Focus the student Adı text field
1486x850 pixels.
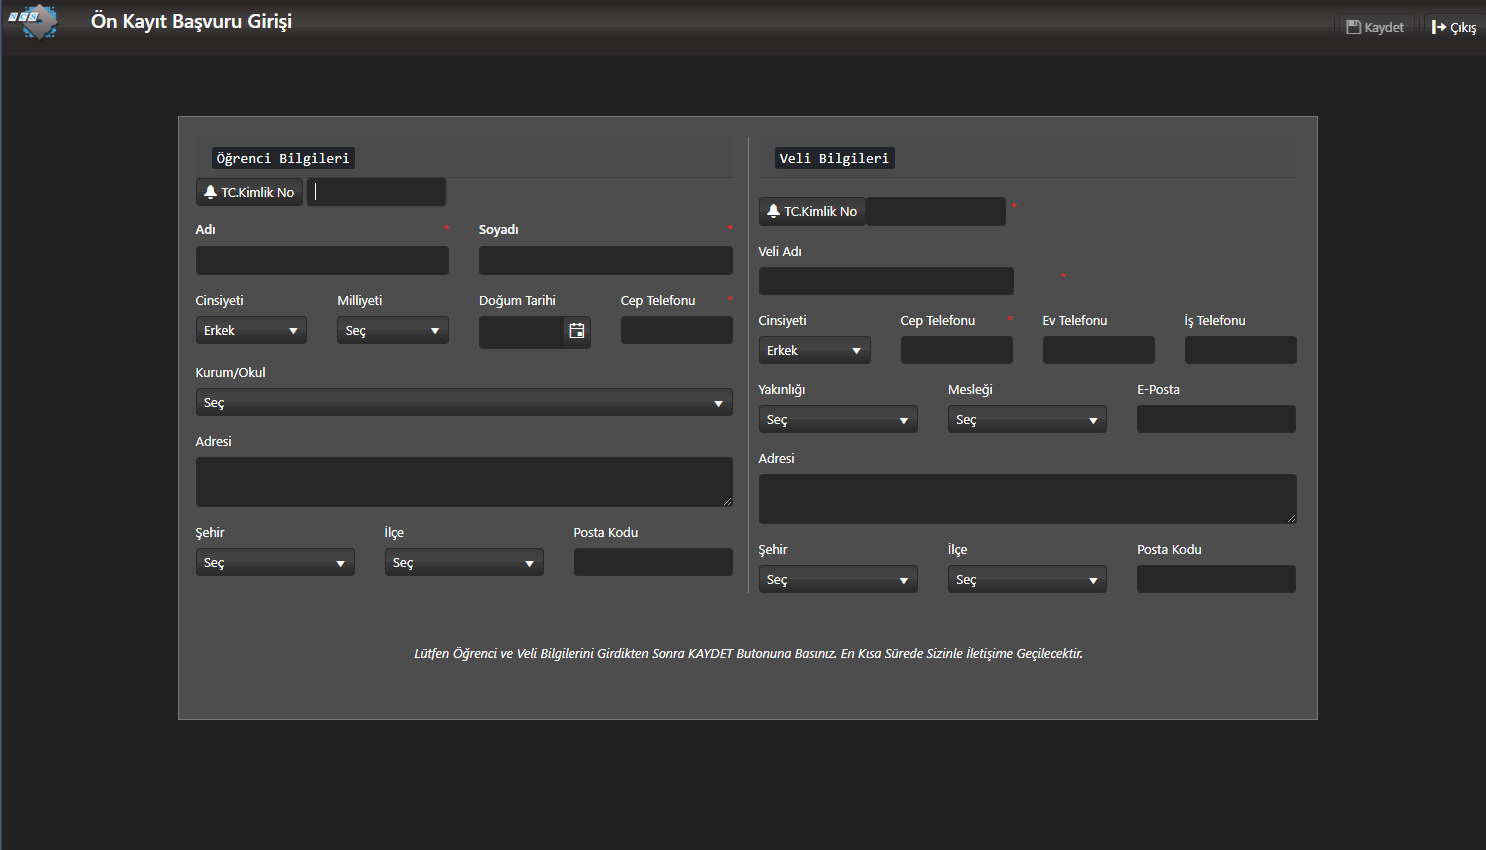click(322, 261)
